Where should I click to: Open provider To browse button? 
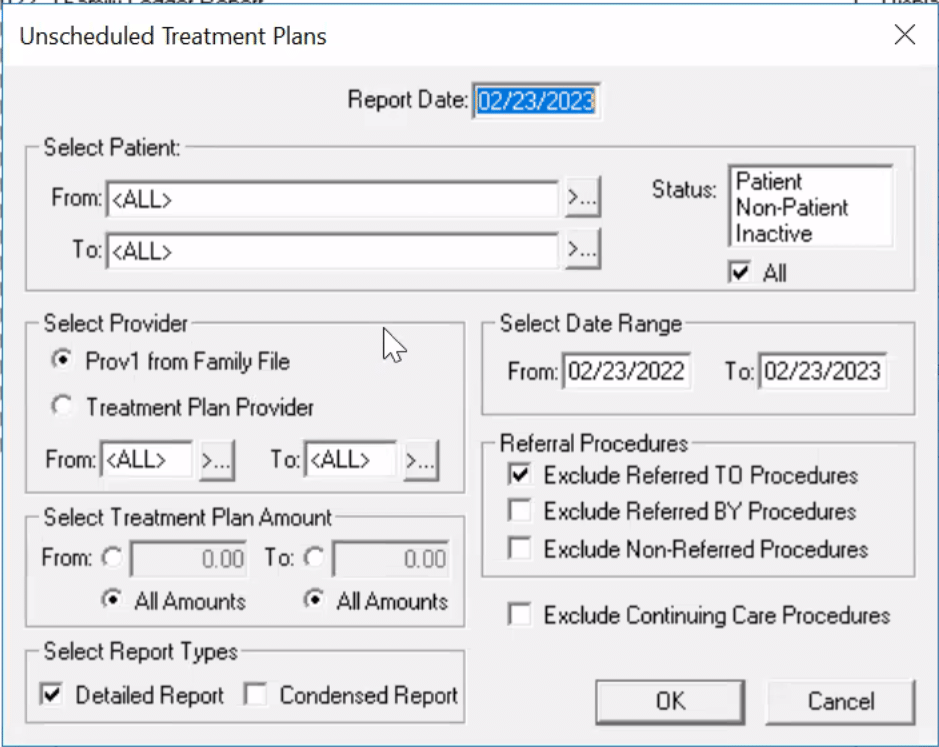click(421, 461)
